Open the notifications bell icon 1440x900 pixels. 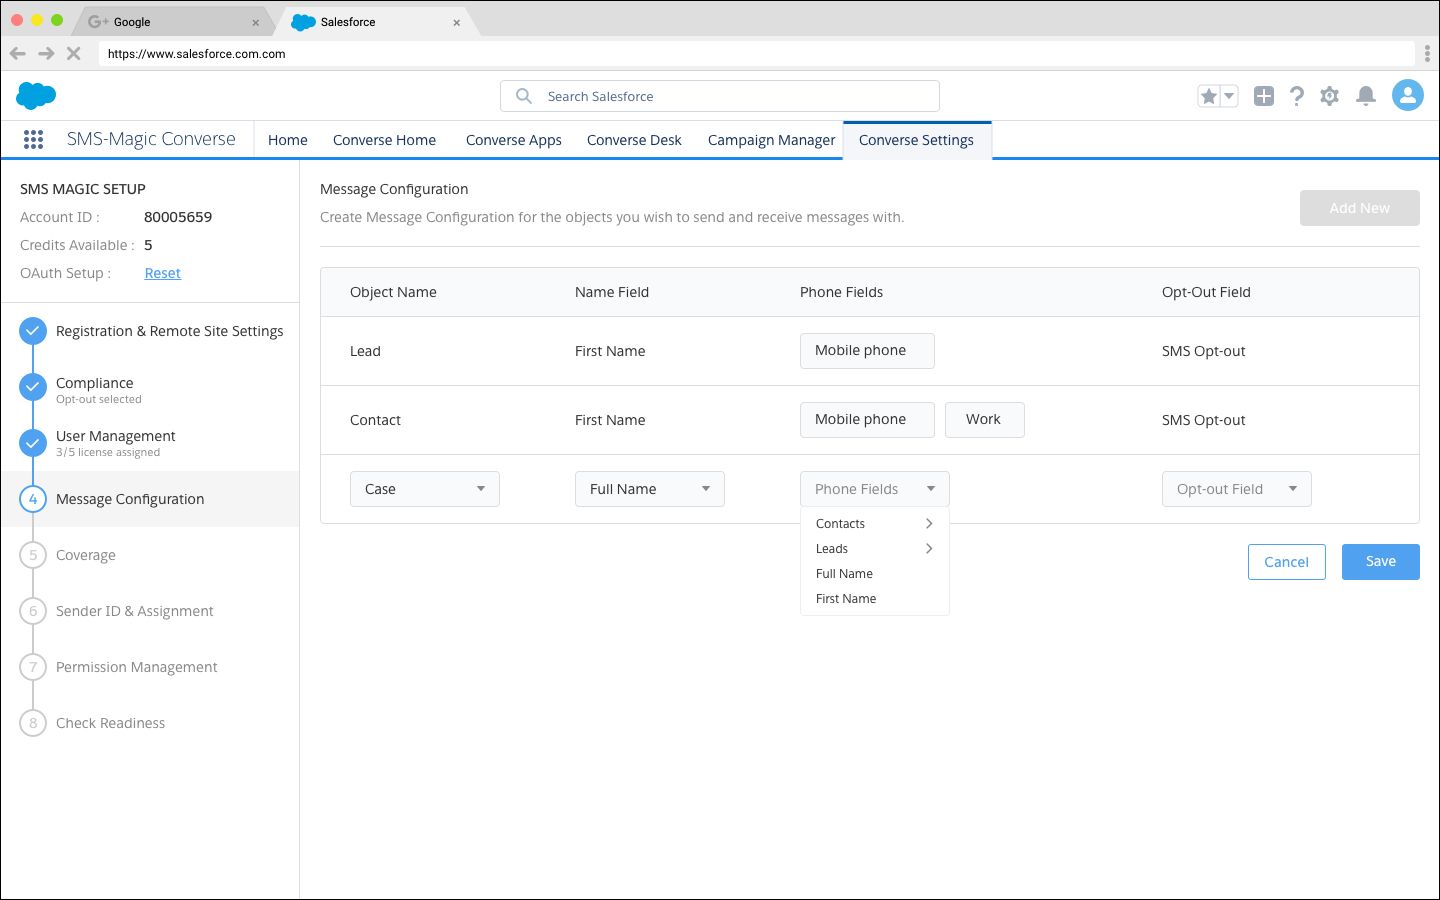(x=1366, y=96)
